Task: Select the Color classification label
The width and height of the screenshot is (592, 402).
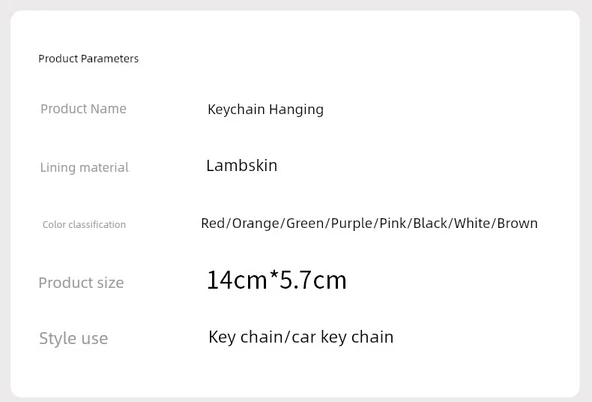Action: click(x=84, y=224)
